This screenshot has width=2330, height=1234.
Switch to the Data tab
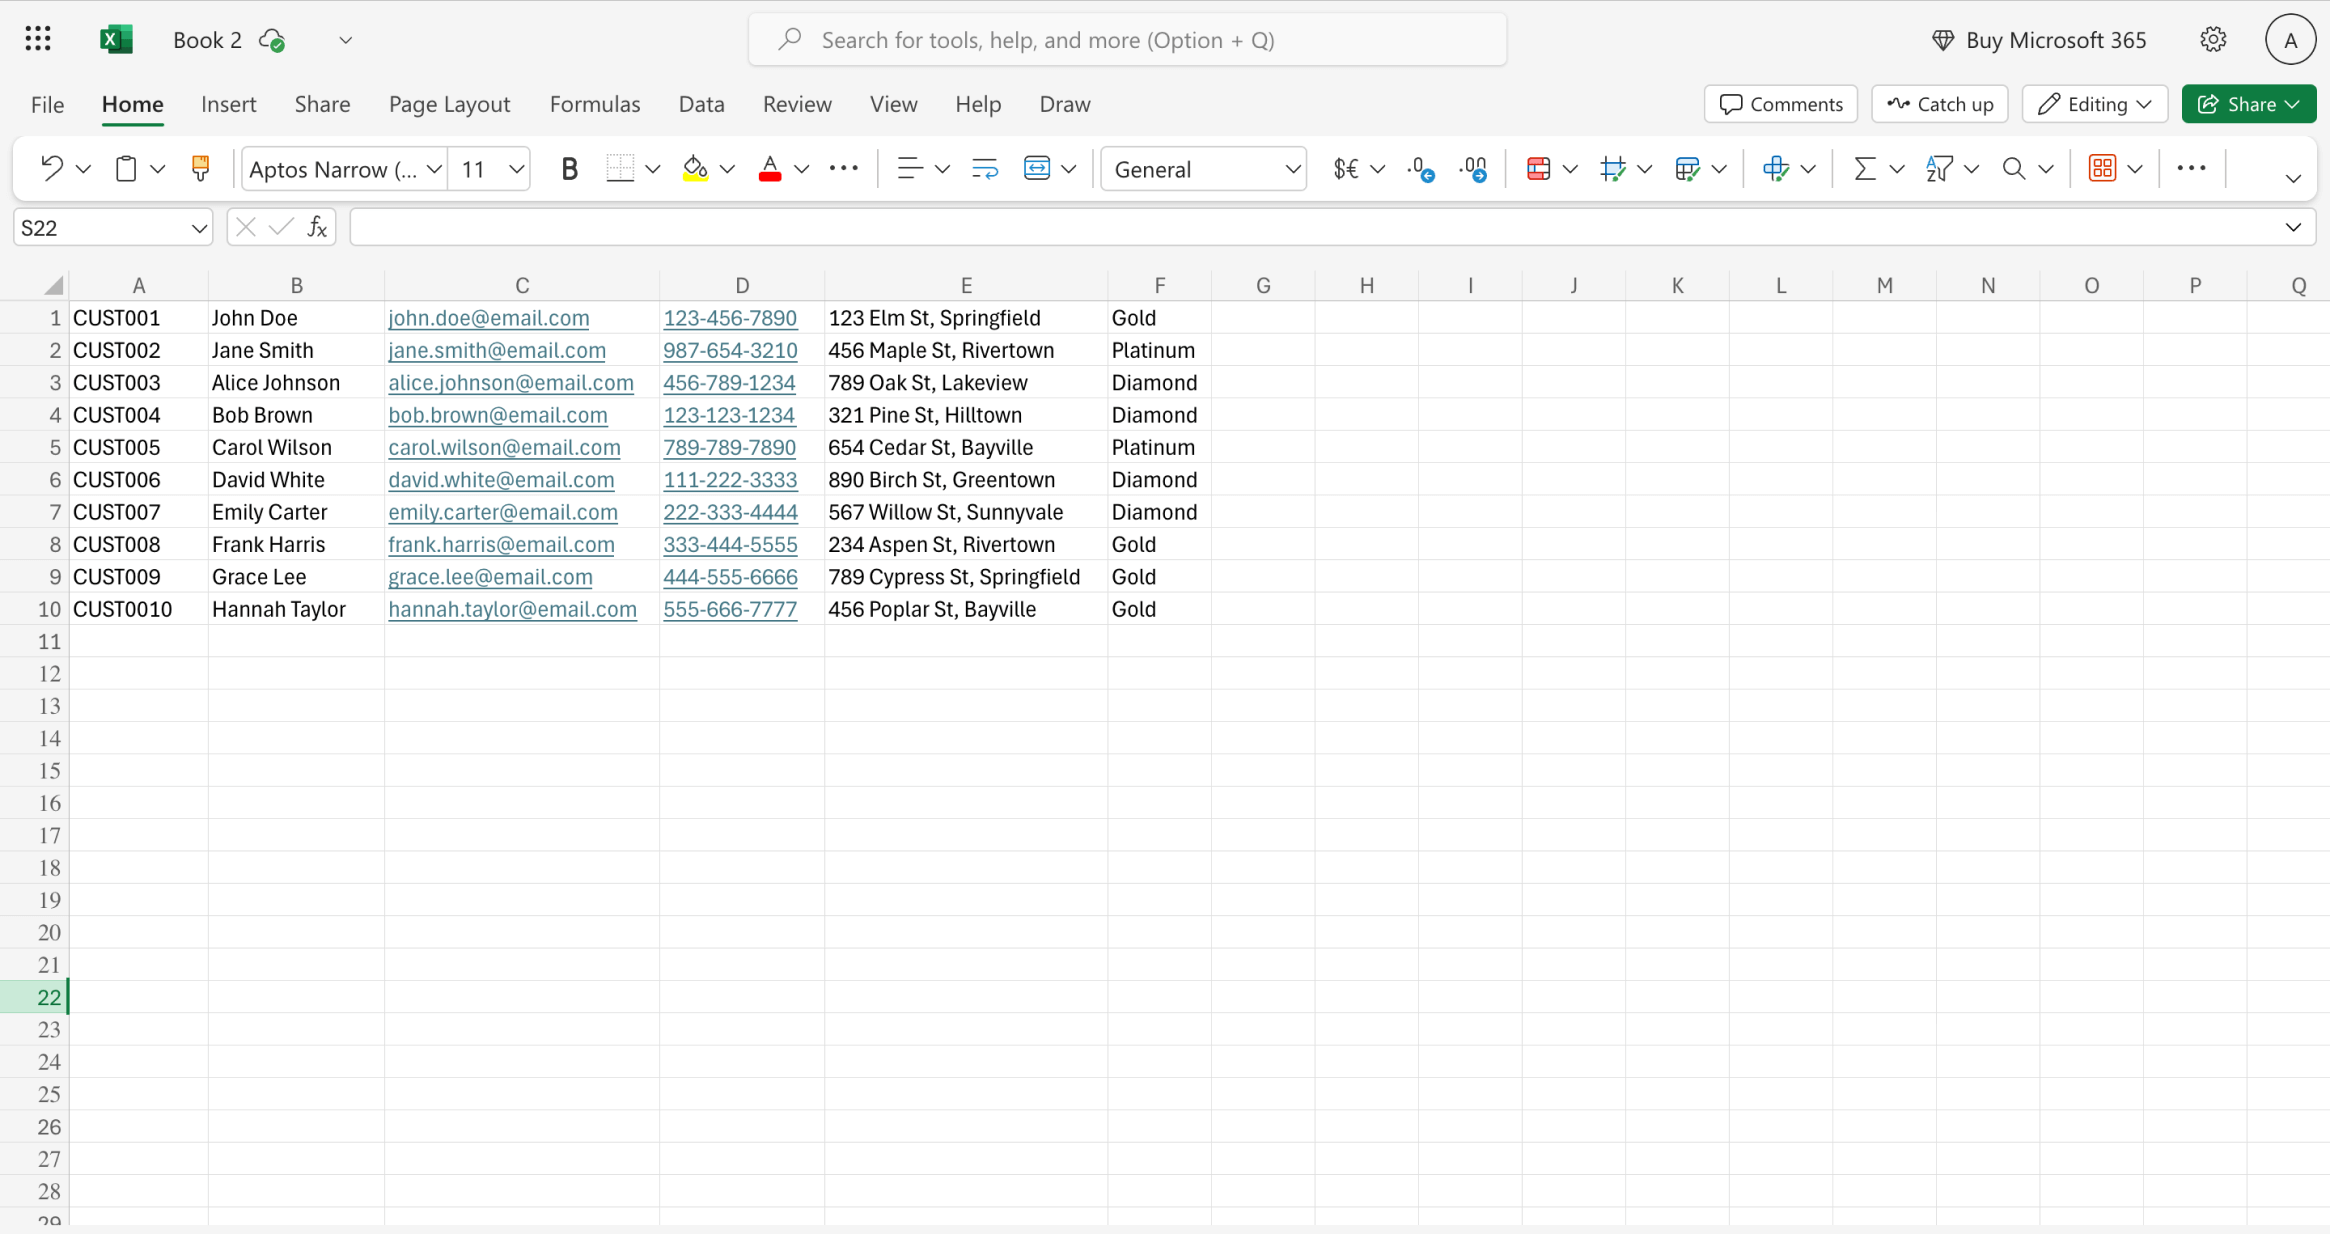(x=701, y=104)
